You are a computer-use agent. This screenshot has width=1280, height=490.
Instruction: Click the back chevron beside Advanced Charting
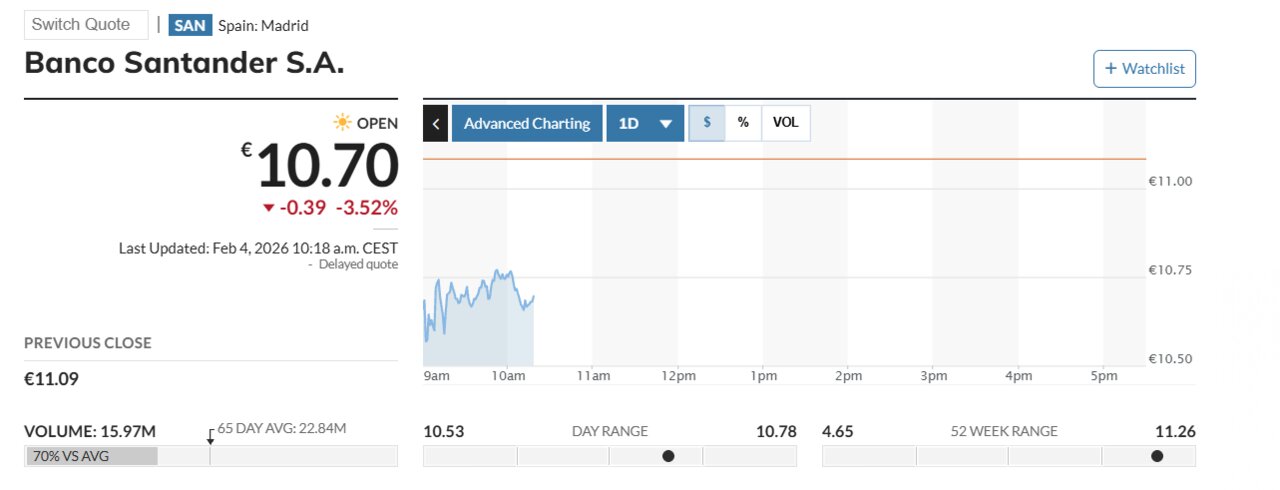435,123
